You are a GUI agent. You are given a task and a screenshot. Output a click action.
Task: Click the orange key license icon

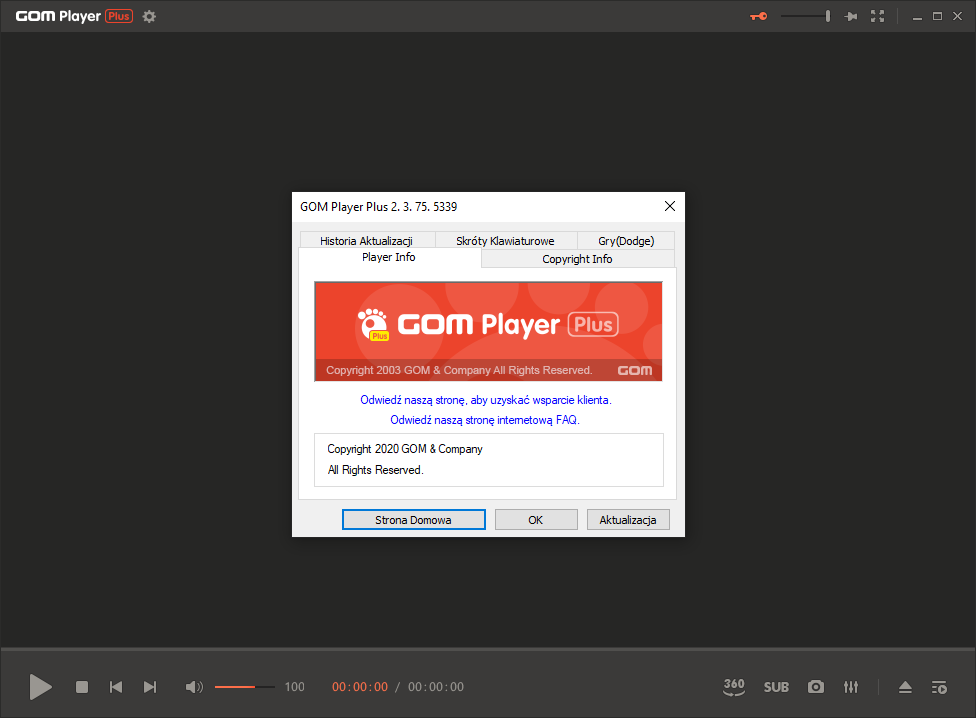pos(758,16)
